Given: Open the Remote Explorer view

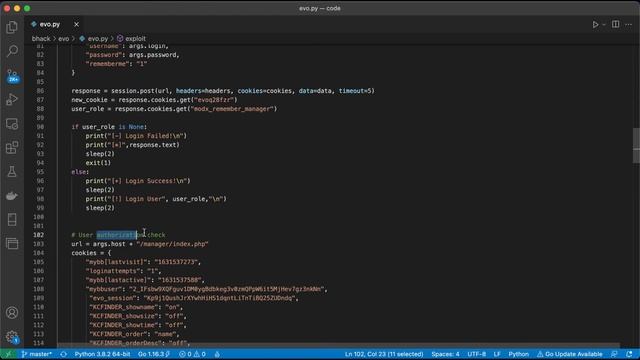Looking at the screenshot, I should click(x=12, y=124).
